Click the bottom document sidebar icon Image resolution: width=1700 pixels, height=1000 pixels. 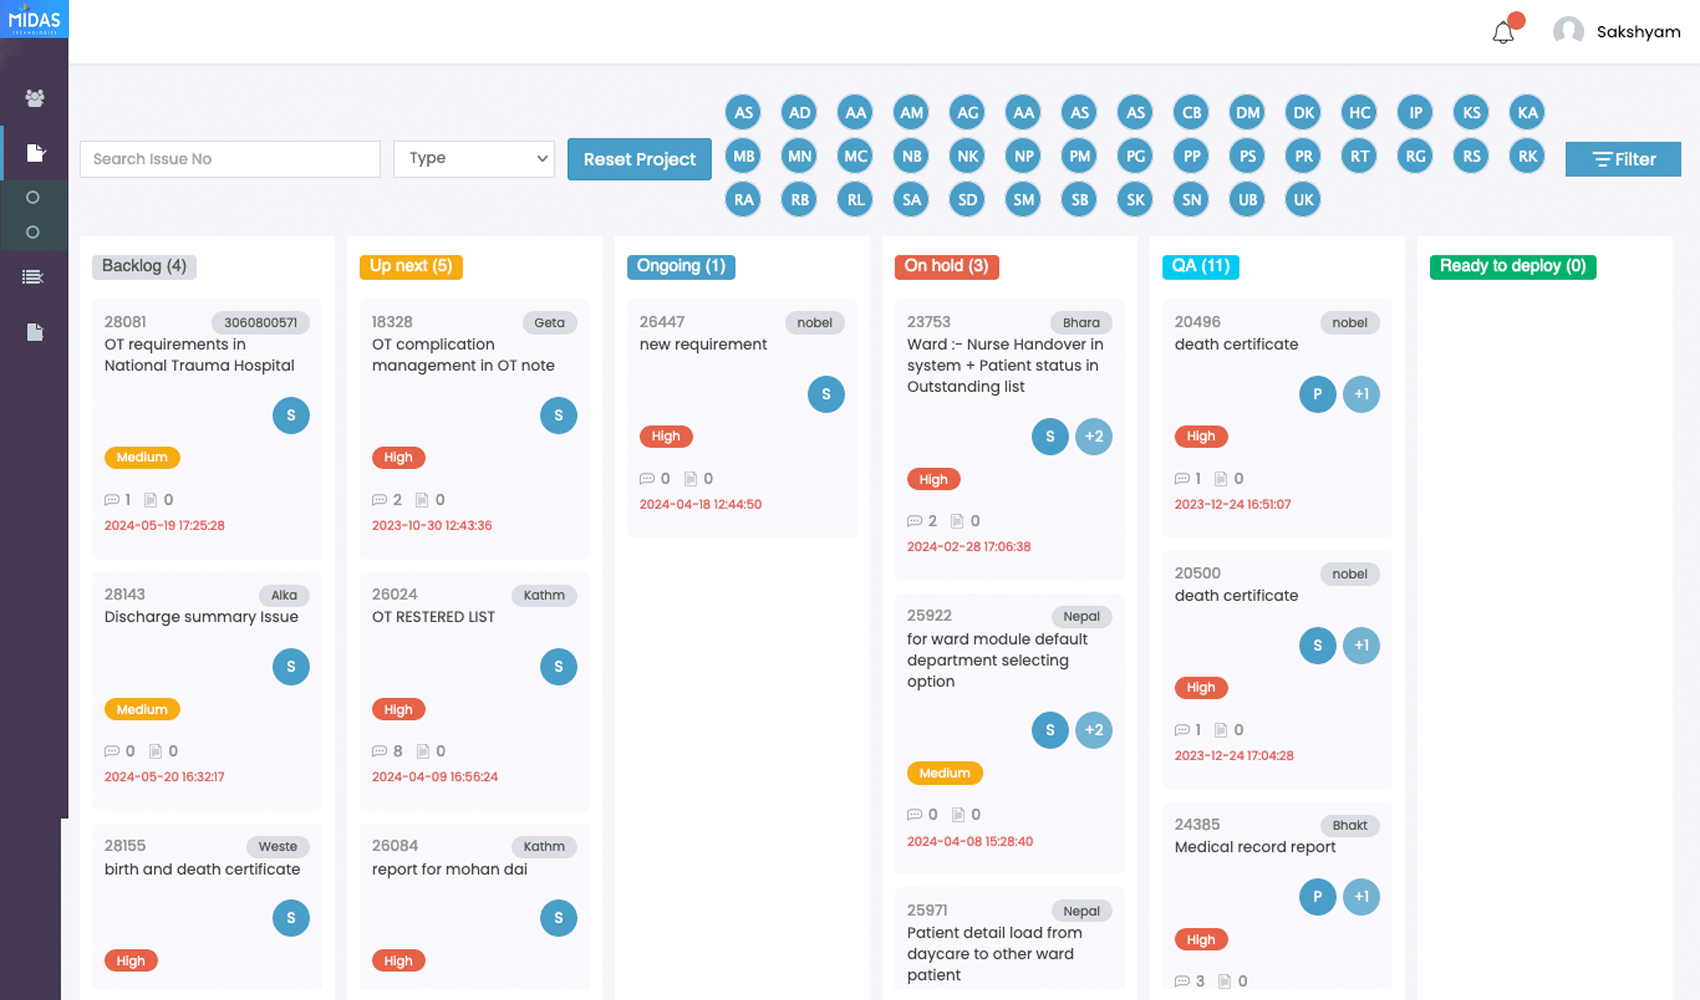coord(34,332)
